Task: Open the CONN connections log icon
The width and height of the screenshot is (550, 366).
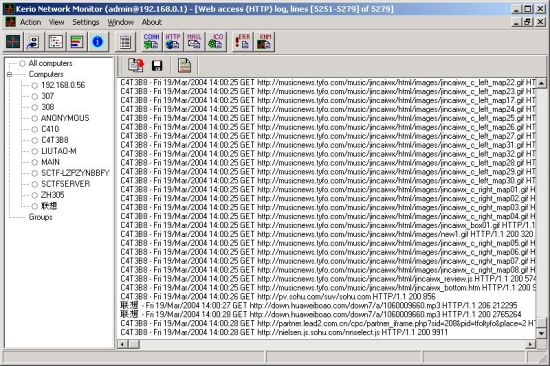Action: [151, 42]
